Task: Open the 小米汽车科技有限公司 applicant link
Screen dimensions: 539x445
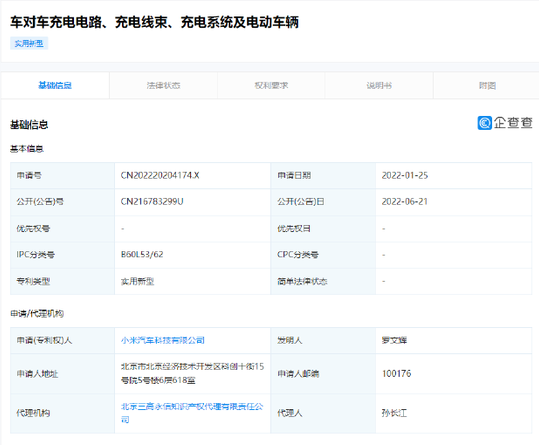Action: tap(163, 340)
